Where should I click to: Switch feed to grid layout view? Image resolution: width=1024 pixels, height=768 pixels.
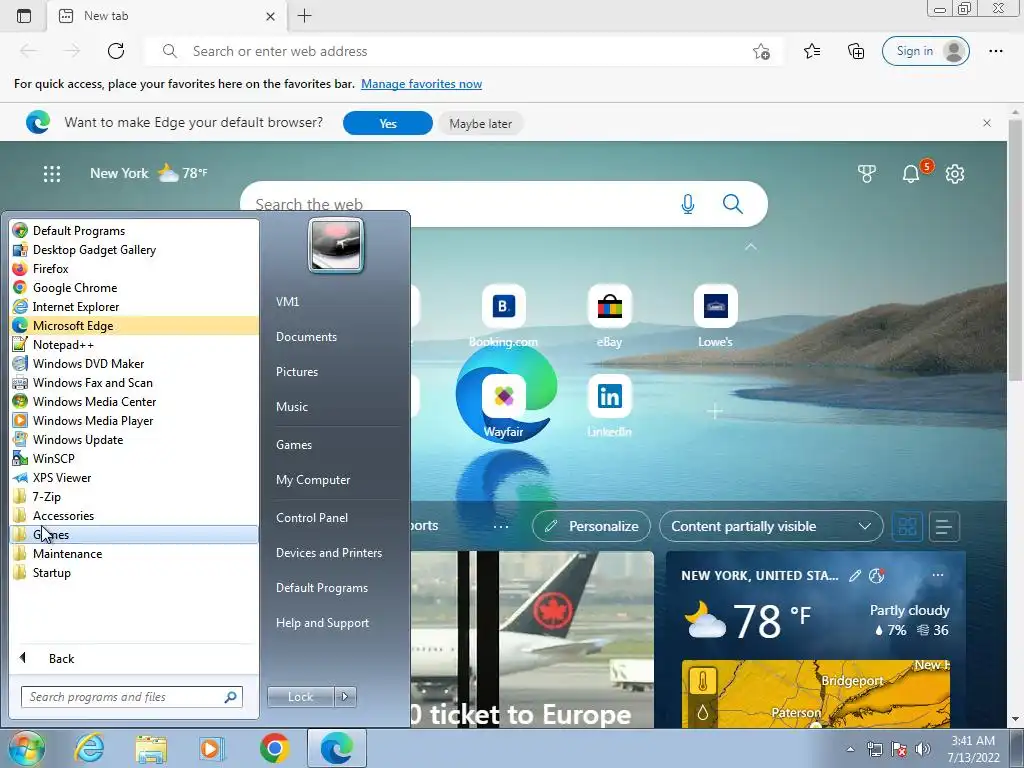click(907, 526)
